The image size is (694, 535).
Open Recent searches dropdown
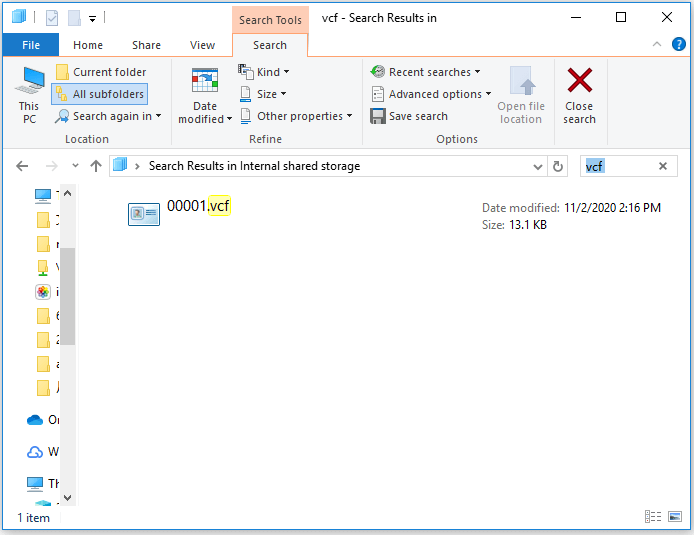click(425, 72)
